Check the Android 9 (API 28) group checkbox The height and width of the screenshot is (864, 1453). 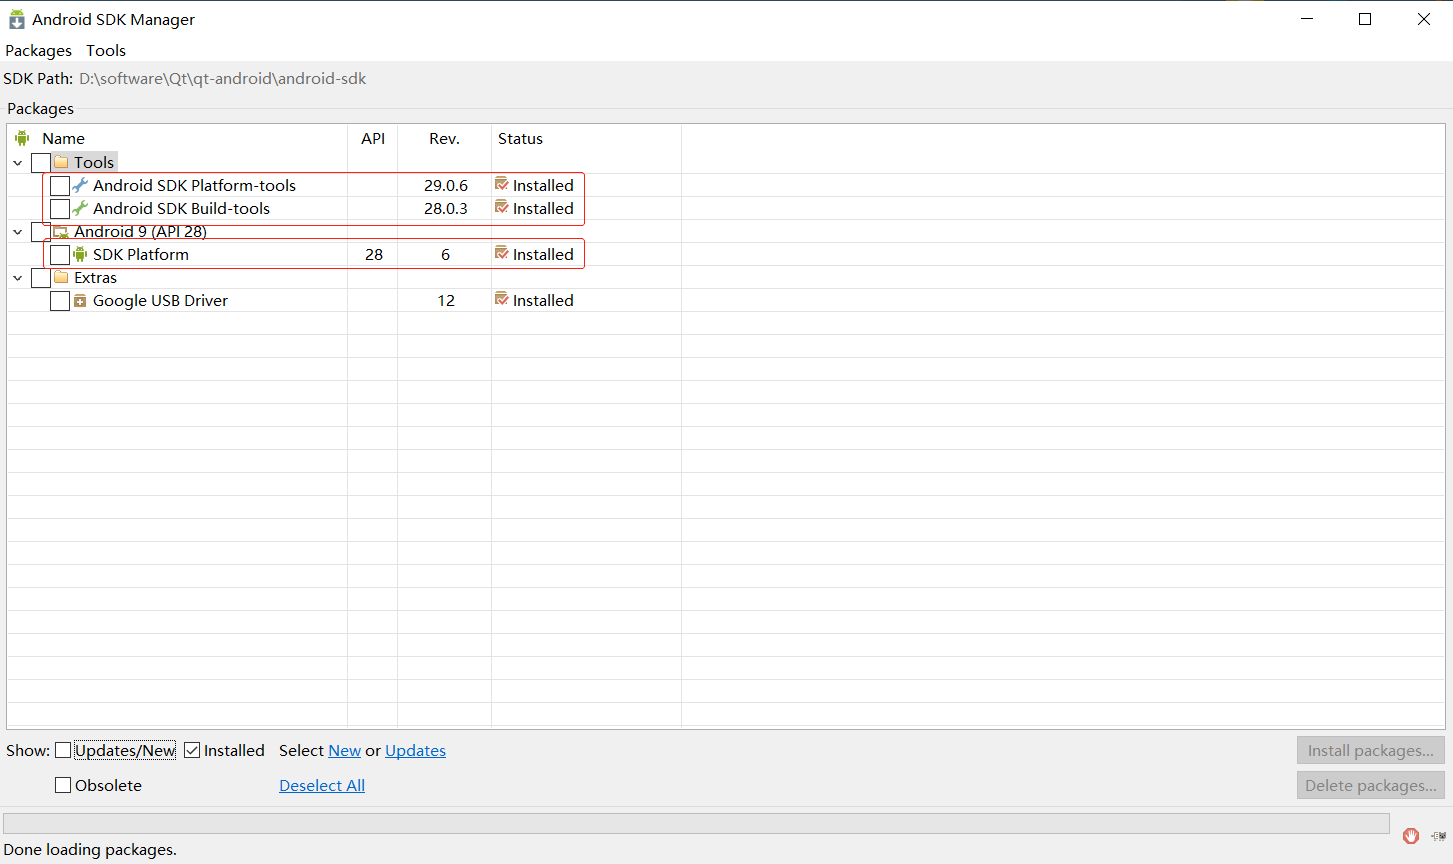(x=41, y=231)
